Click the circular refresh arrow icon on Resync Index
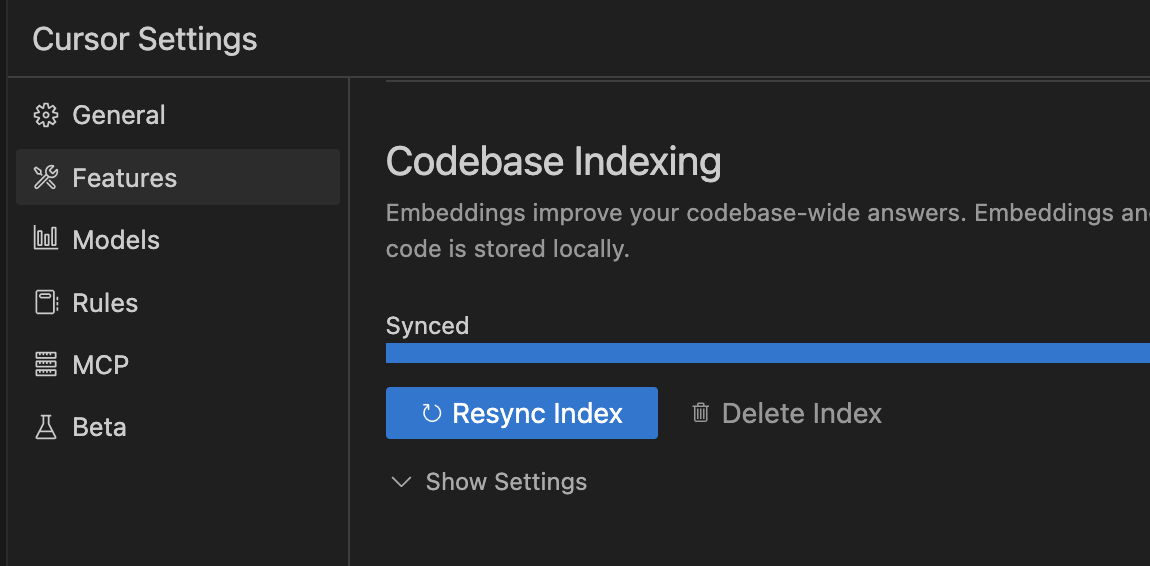 (x=432, y=414)
